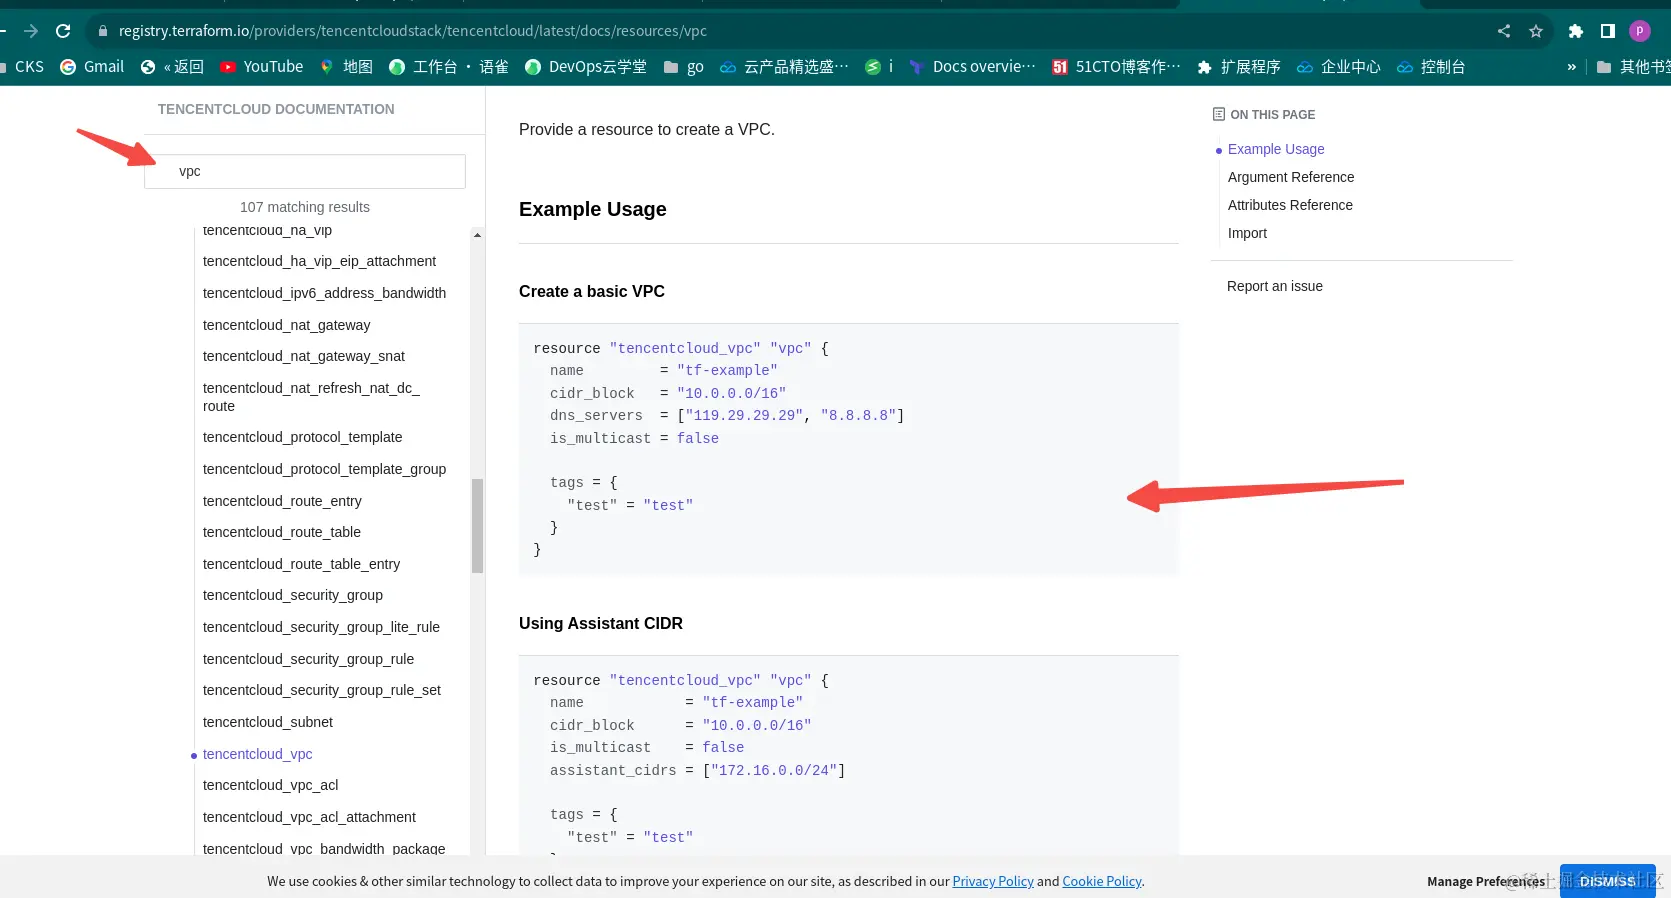Viewport: 1671px width, 898px height.
Task: Open tencentcloud_subnet resource
Action: pyautogui.click(x=267, y=722)
